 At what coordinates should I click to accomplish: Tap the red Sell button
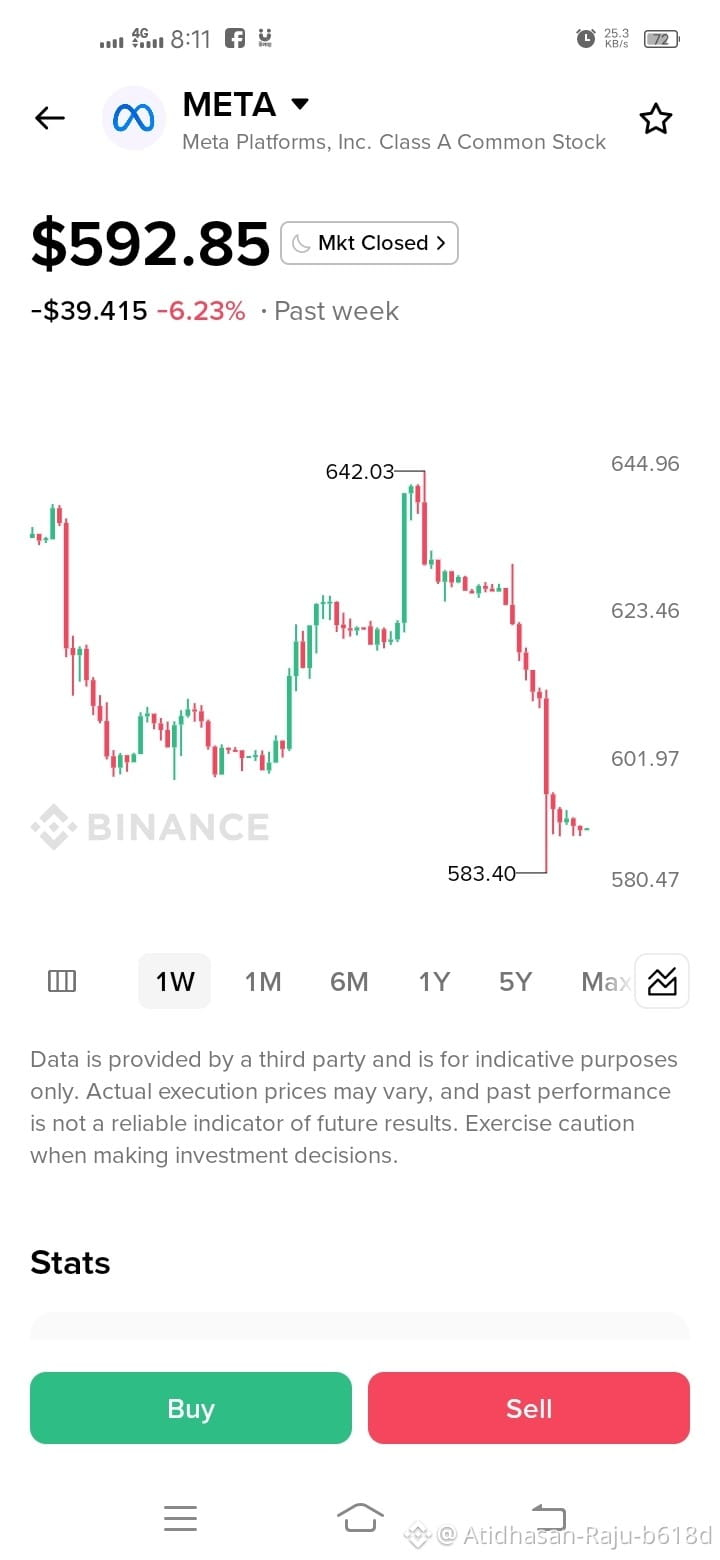(529, 1408)
